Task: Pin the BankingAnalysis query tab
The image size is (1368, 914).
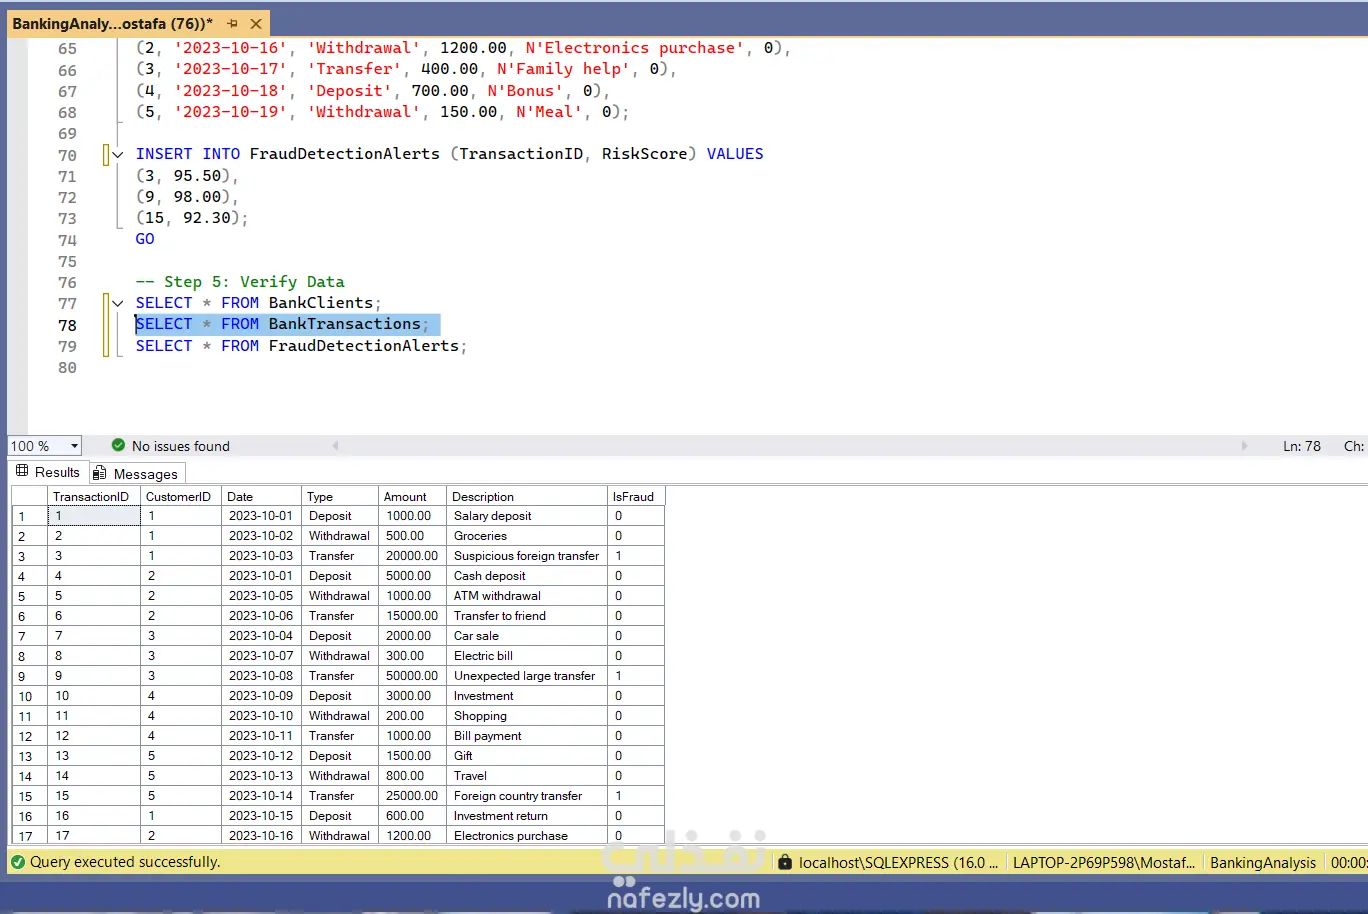Action: pyautogui.click(x=232, y=23)
